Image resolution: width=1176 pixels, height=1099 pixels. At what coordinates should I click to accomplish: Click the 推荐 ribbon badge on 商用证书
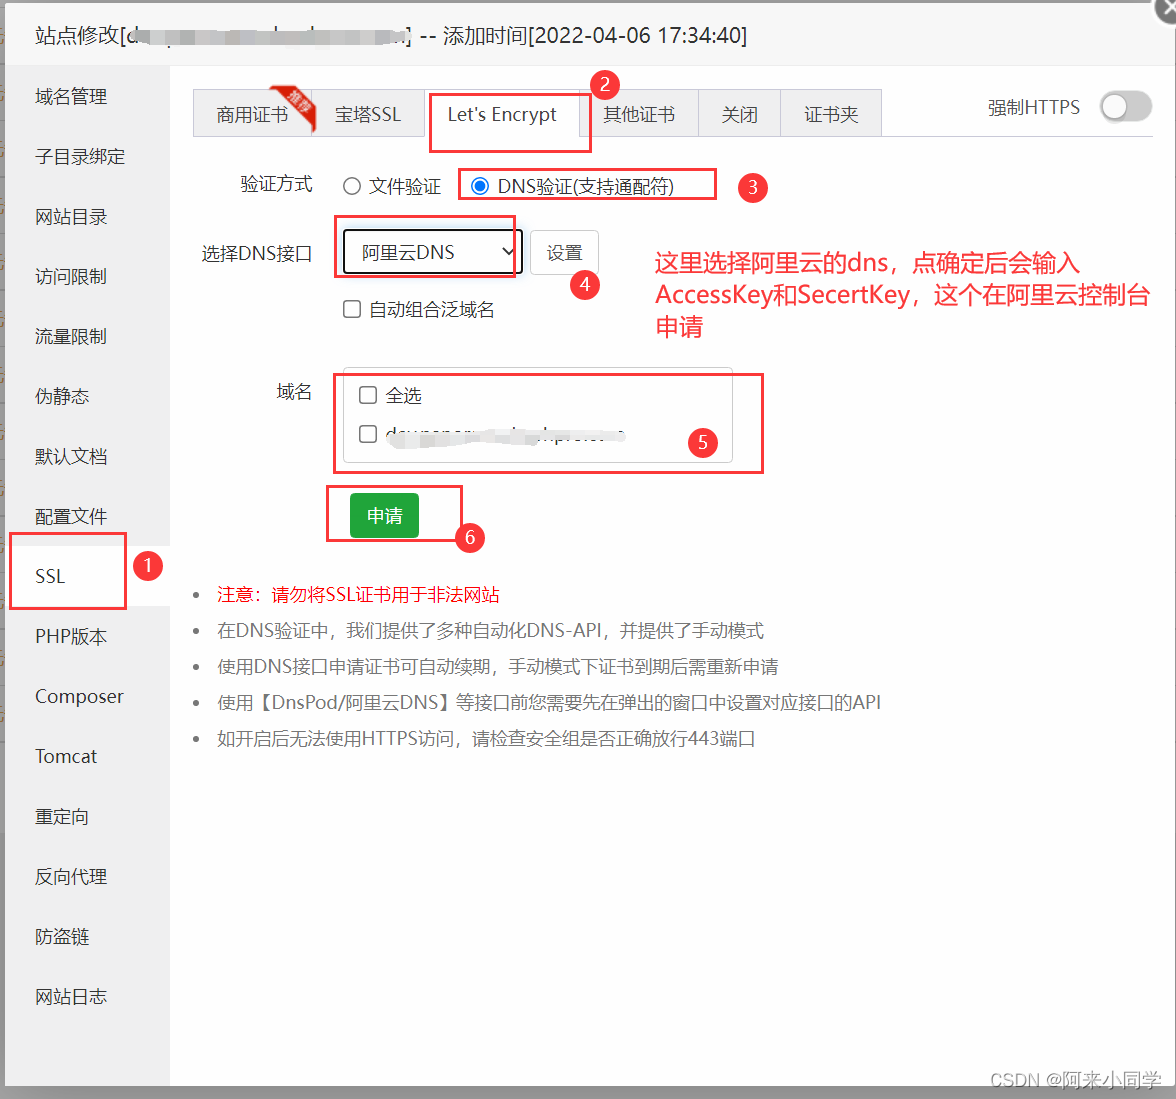click(x=296, y=104)
